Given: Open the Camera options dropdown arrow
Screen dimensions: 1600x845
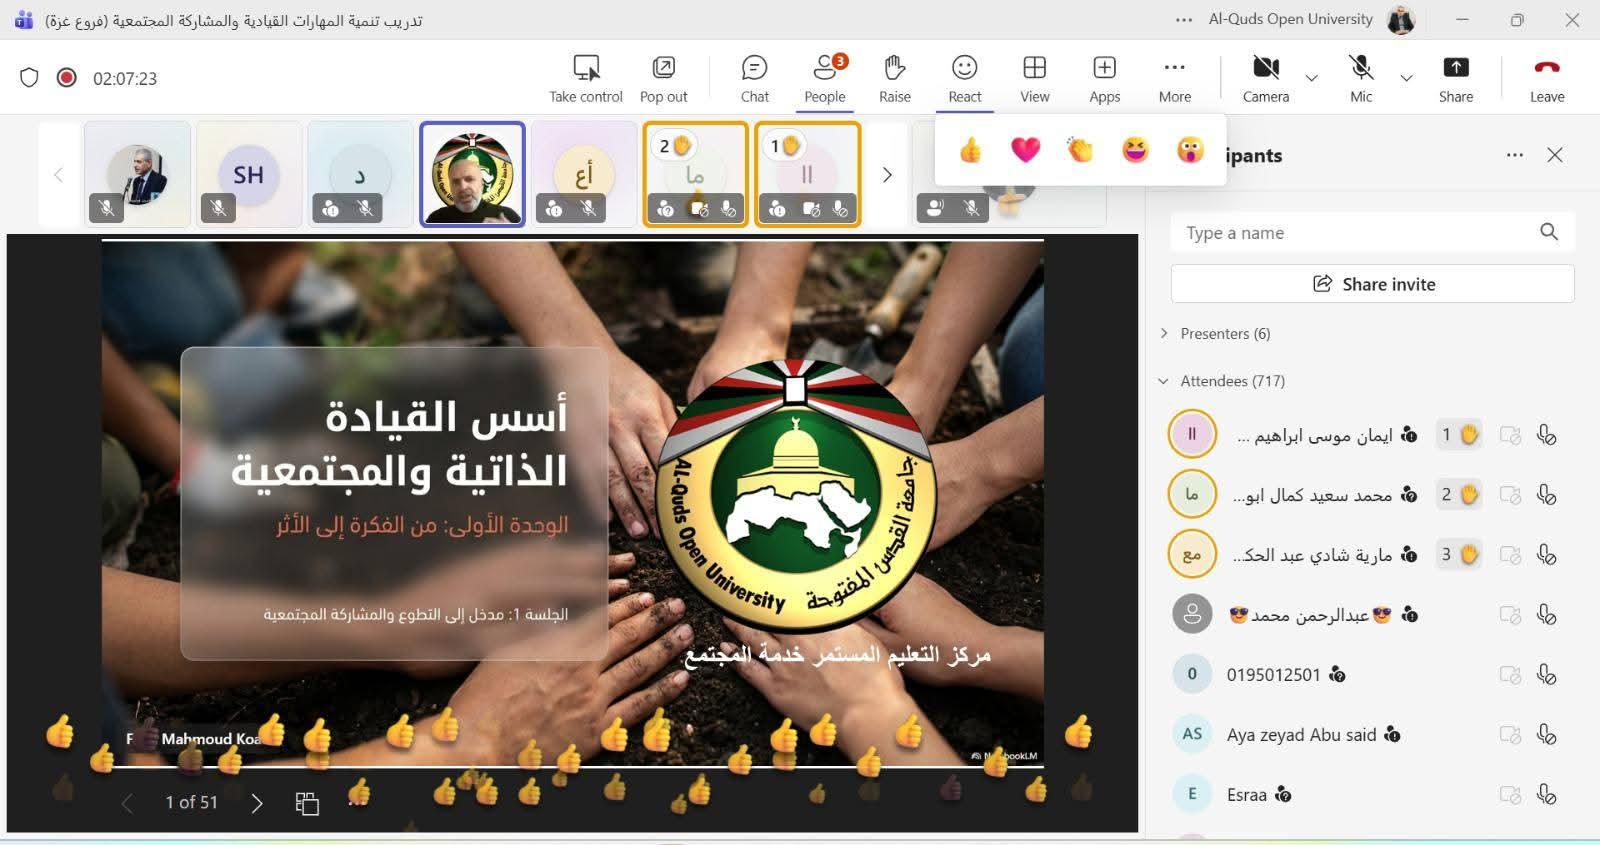Looking at the screenshot, I should (x=1312, y=78).
